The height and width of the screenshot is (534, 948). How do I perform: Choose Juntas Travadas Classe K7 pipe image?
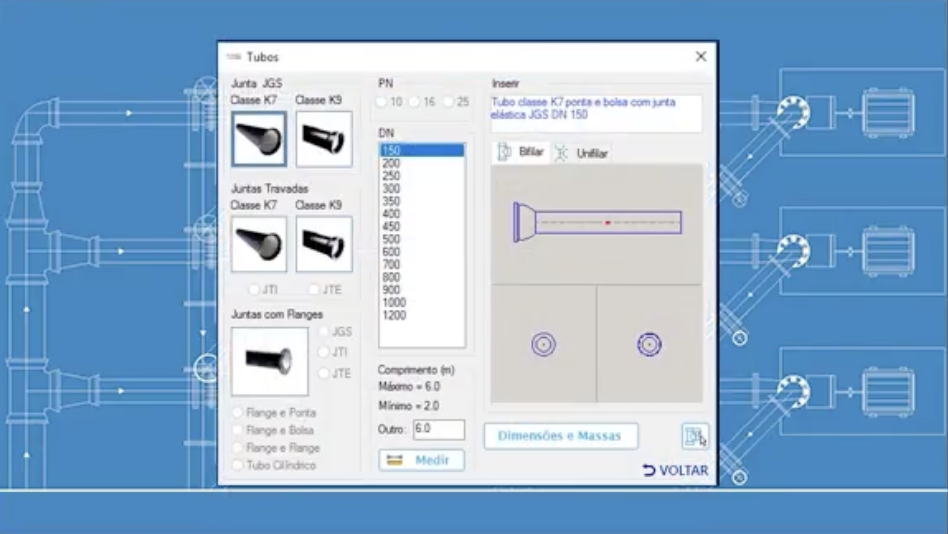[x=259, y=244]
